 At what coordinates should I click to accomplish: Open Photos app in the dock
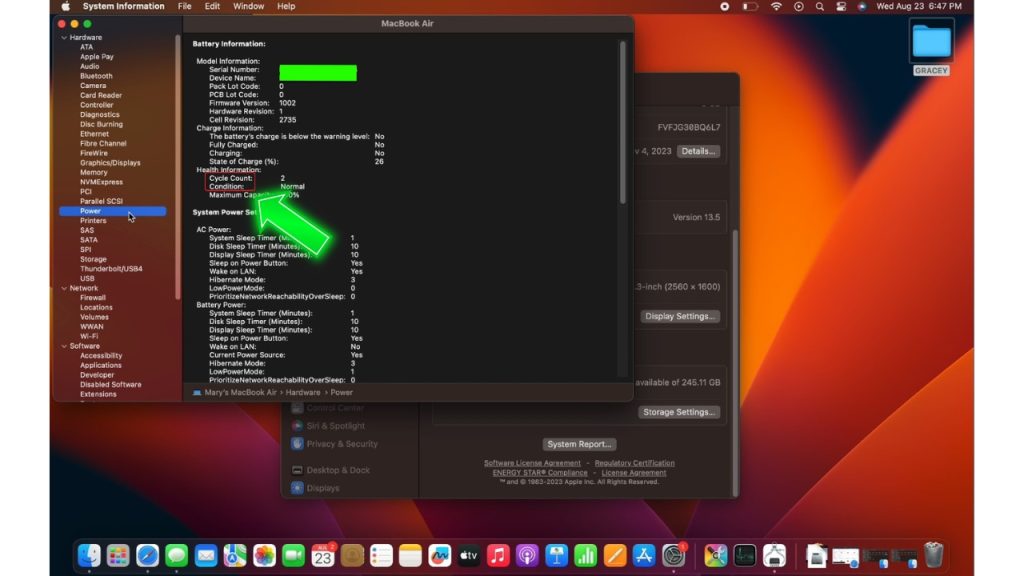pyautogui.click(x=264, y=556)
